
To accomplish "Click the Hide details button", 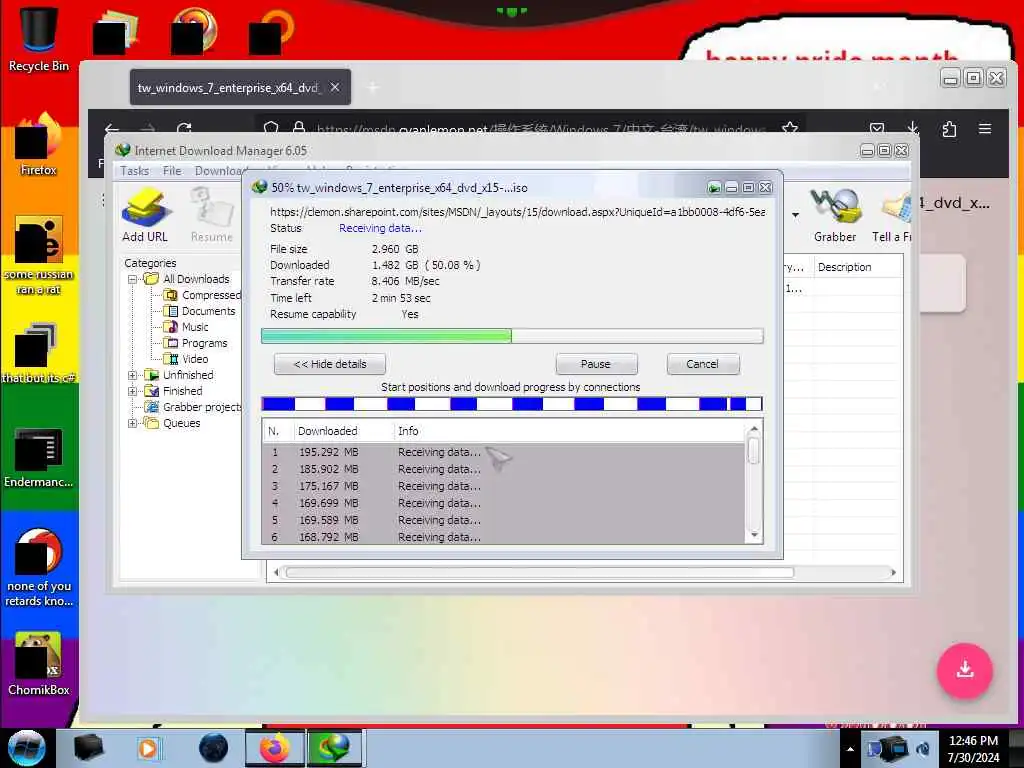I will tap(330, 364).
